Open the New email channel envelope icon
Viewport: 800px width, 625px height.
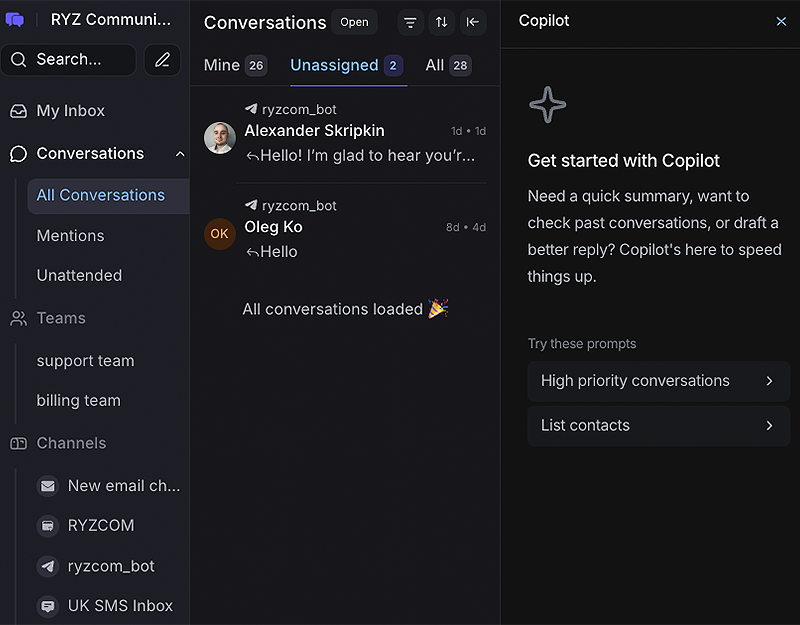click(48, 485)
